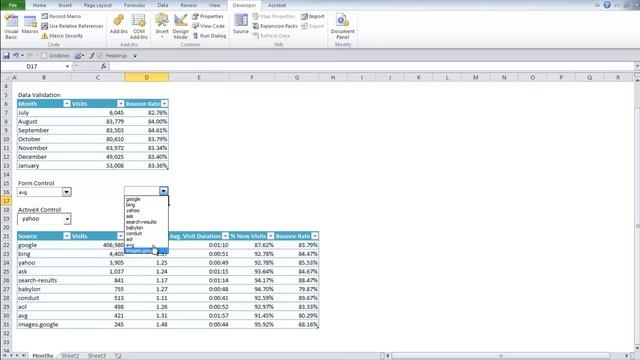Toggle the Headings checkbox
640x360 pixels.
coord(100,56)
